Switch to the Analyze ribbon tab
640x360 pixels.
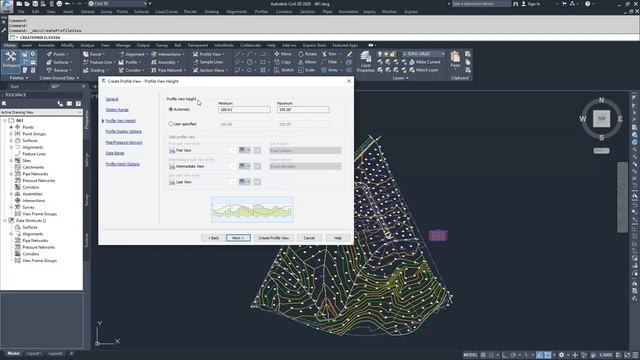(87, 45)
